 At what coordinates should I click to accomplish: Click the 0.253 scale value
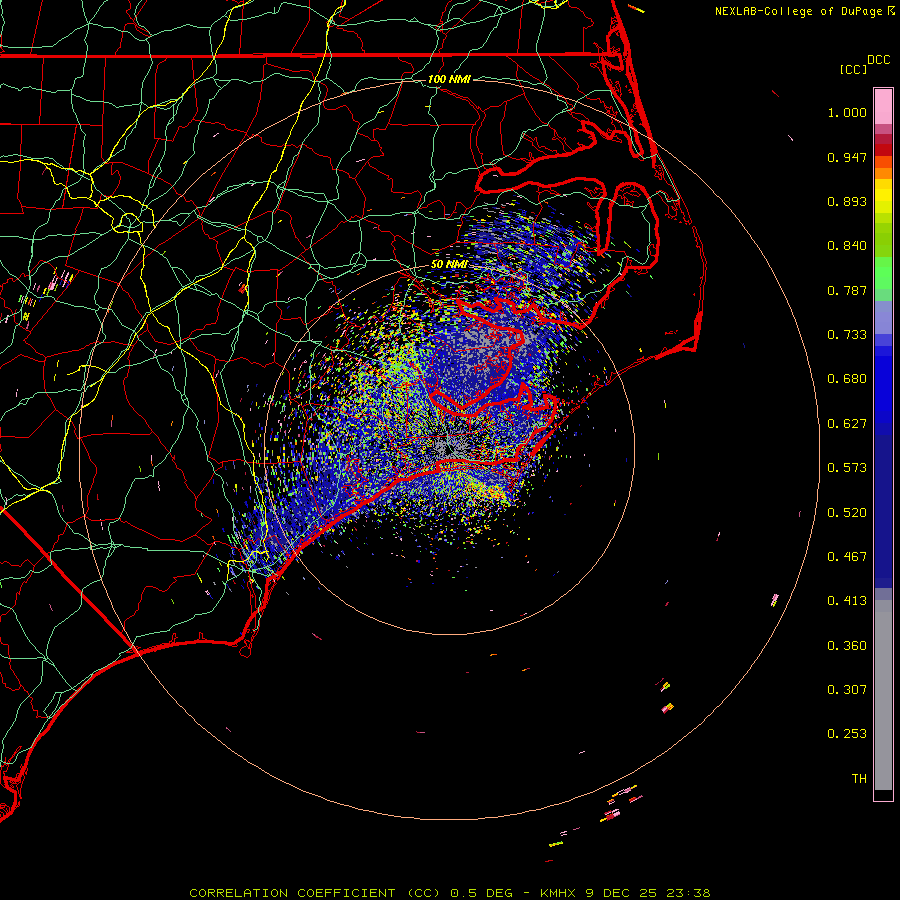coord(847,734)
